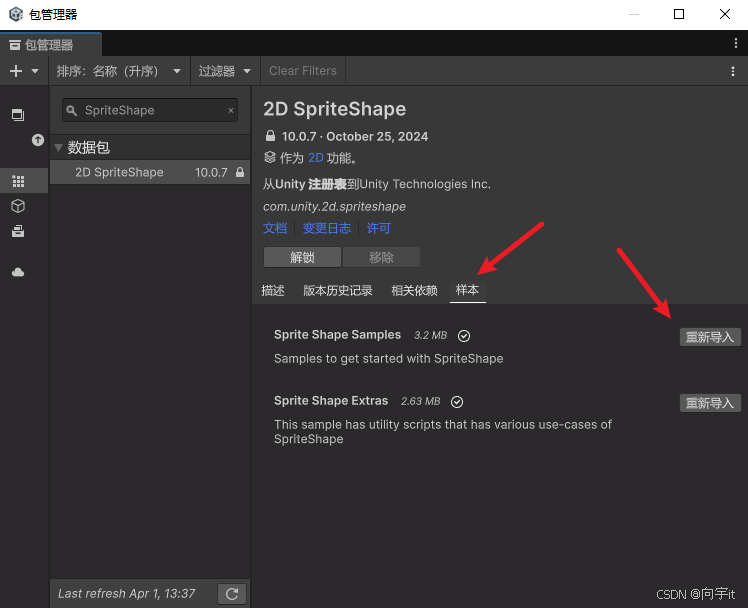Image resolution: width=748 pixels, height=608 pixels.
Task: Click the plus add package icon
Action: 16,71
